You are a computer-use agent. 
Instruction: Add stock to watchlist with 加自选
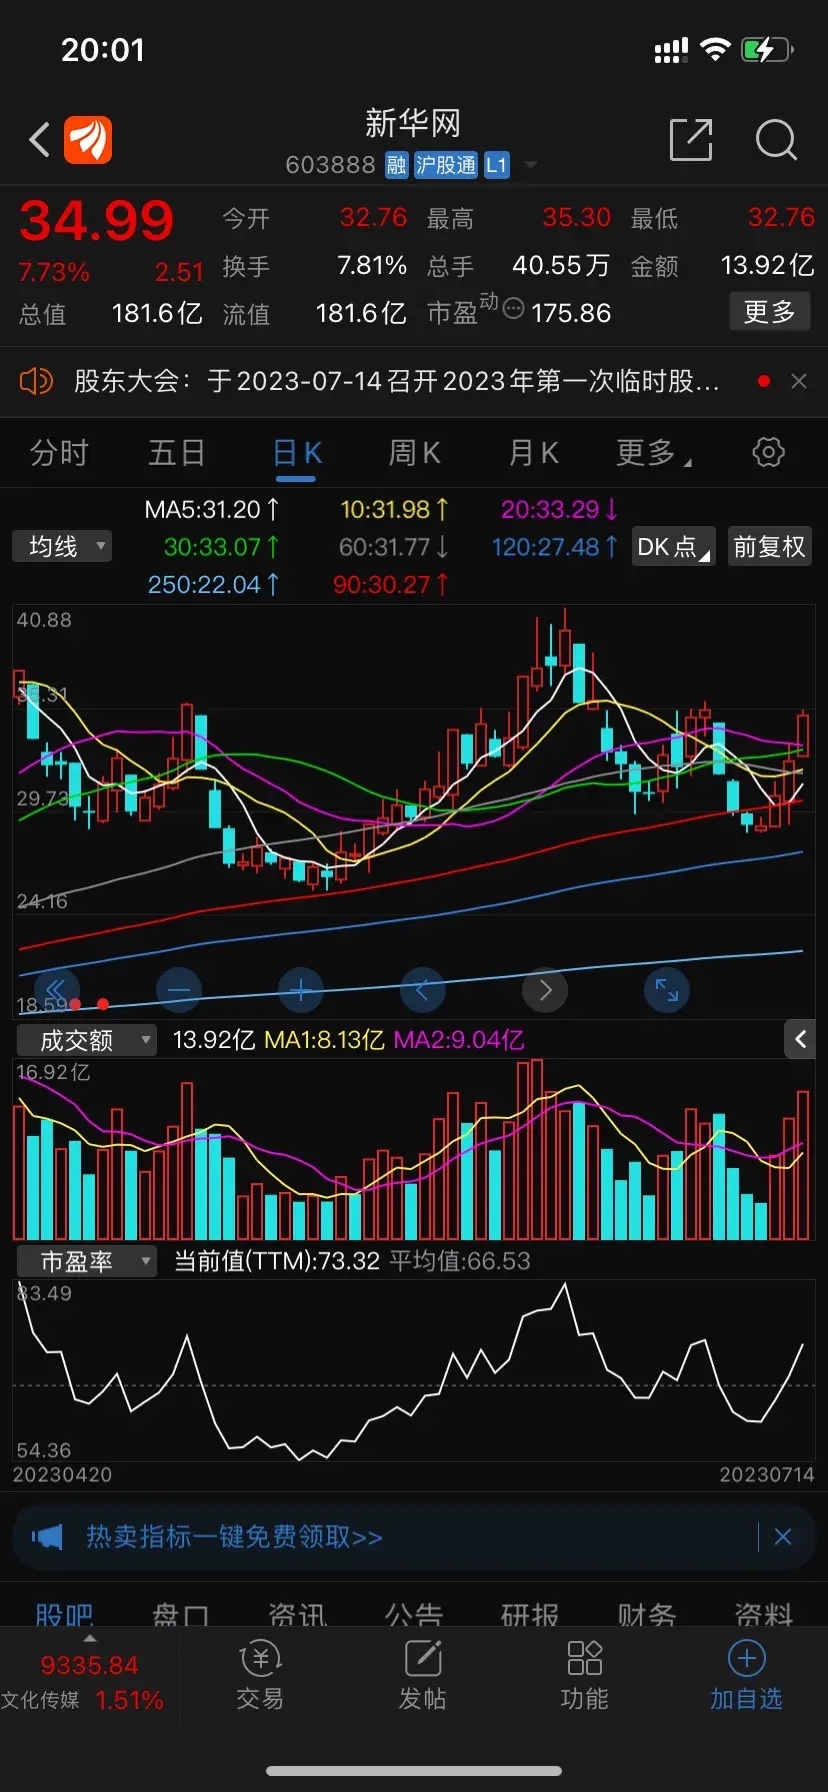pyautogui.click(x=746, y=1677)
